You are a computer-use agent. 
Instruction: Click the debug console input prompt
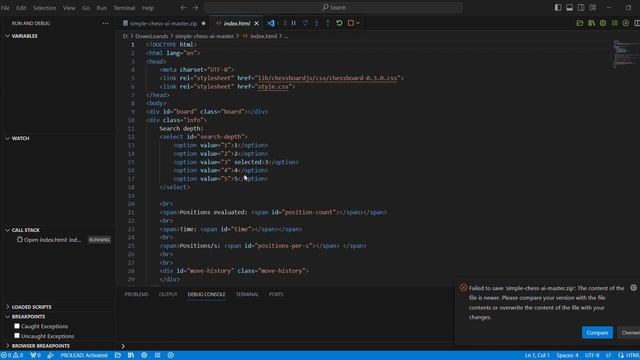pyautogui.click(x=286, y=346)
